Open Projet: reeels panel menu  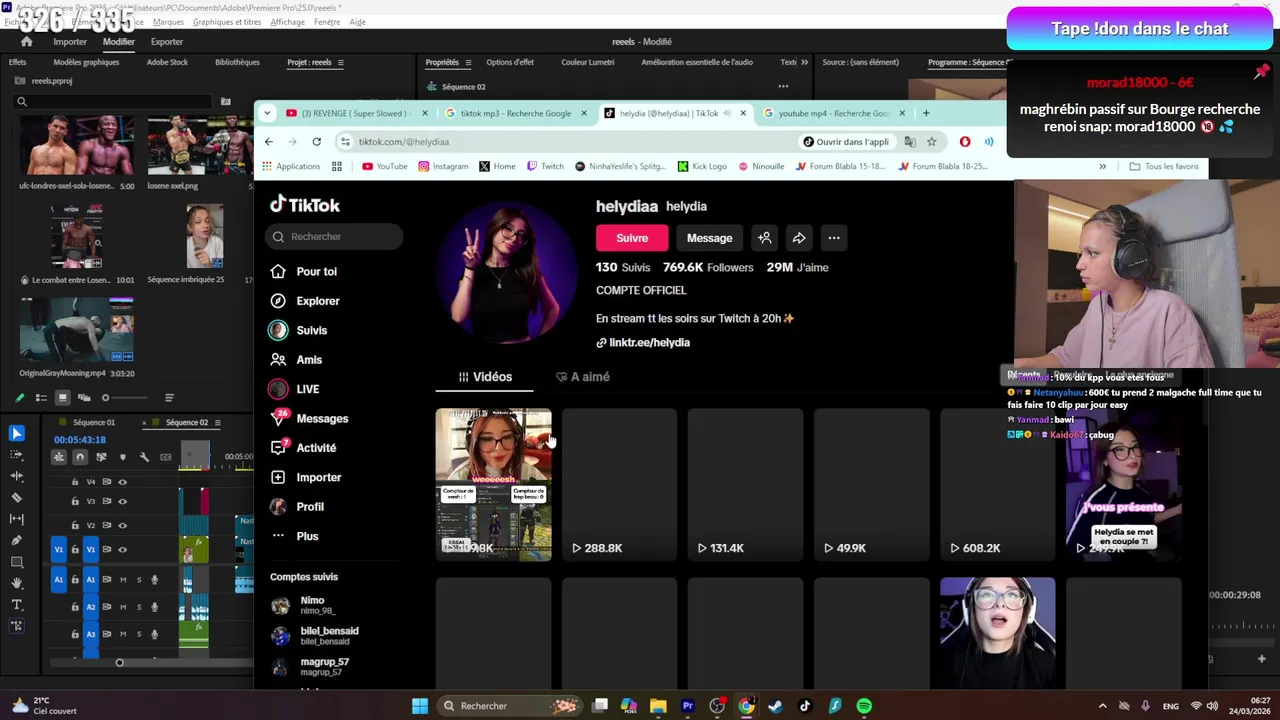pos(340,62)
